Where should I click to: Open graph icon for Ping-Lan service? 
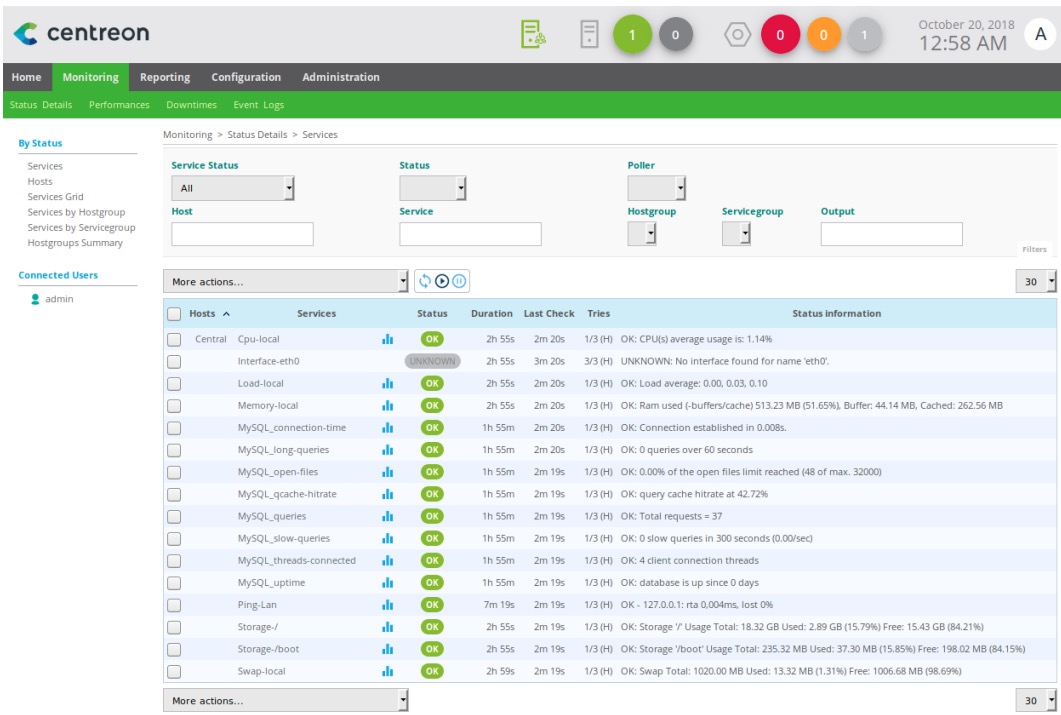[x=388, y=605]
